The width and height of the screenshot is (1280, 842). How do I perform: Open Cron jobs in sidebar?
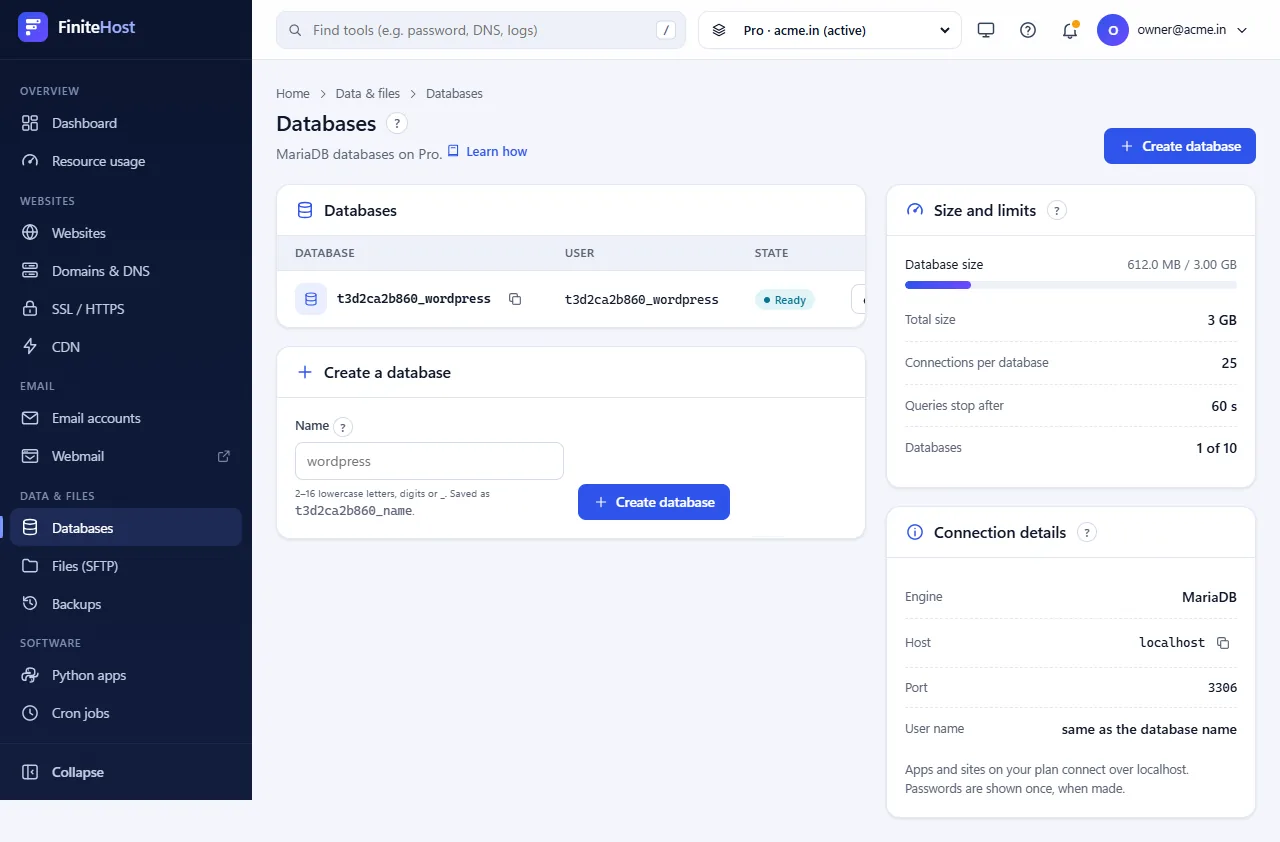coord(126,713)
